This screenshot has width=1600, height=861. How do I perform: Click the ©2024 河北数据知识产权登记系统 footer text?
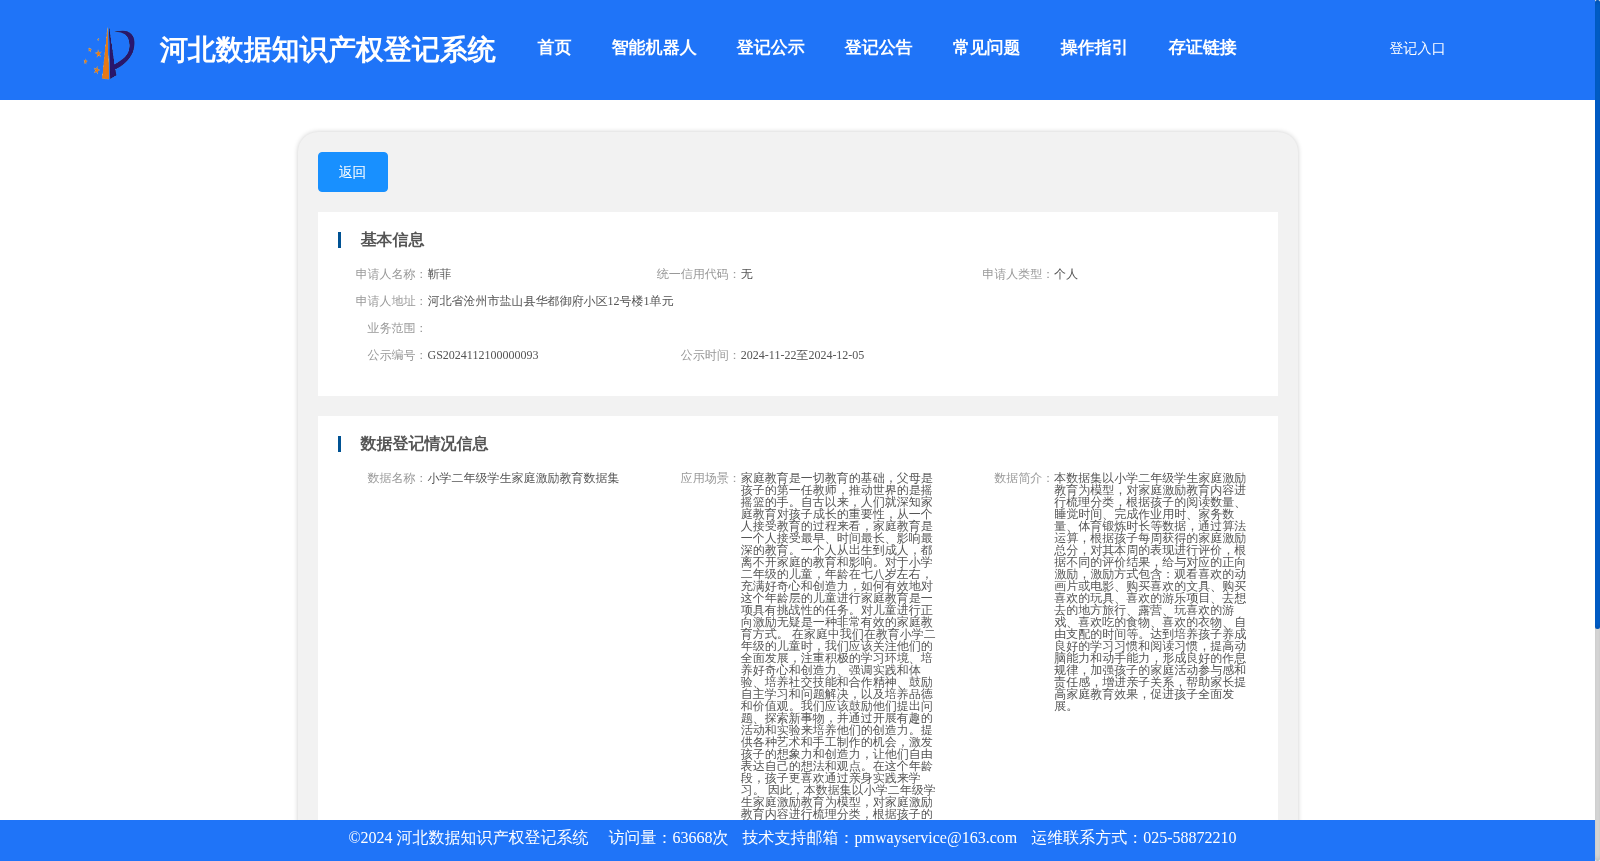point(468,838)
